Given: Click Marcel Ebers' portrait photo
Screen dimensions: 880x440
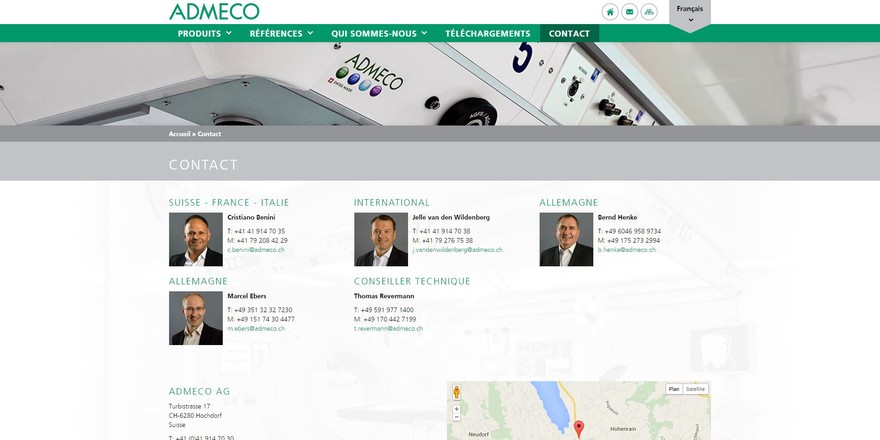Looking at the screenshot, I should point(196,318).
